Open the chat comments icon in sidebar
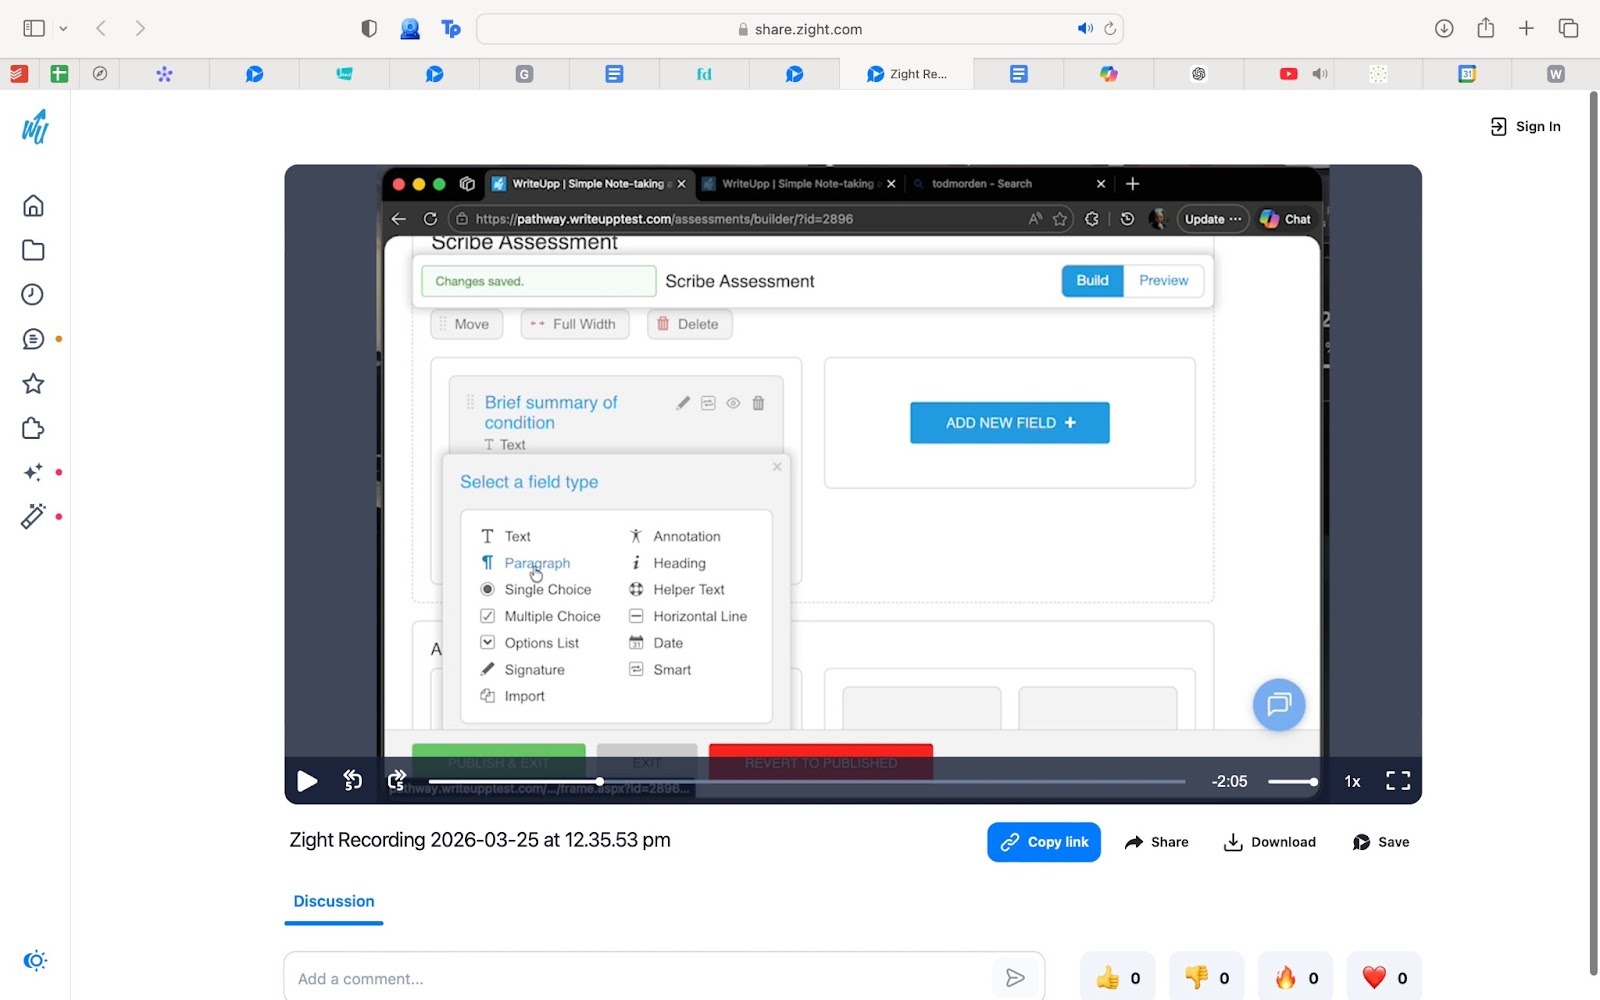The height and width of the screenshot is (1000, 1600). click(33, 339)
